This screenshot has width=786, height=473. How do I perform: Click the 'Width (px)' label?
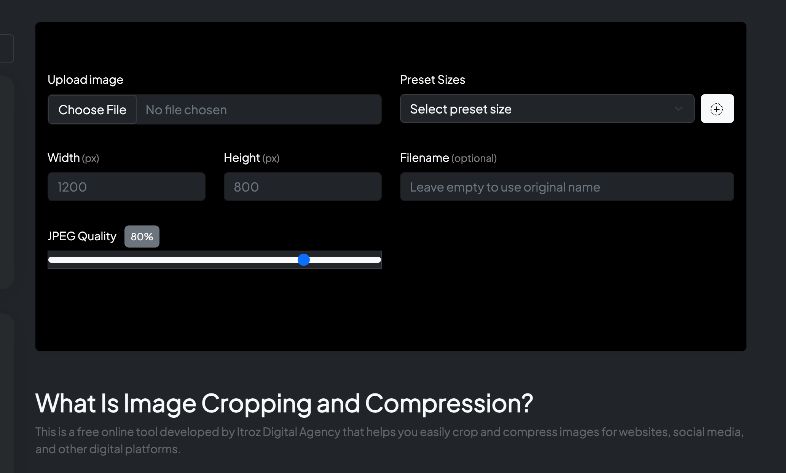(x=73, y=158)
